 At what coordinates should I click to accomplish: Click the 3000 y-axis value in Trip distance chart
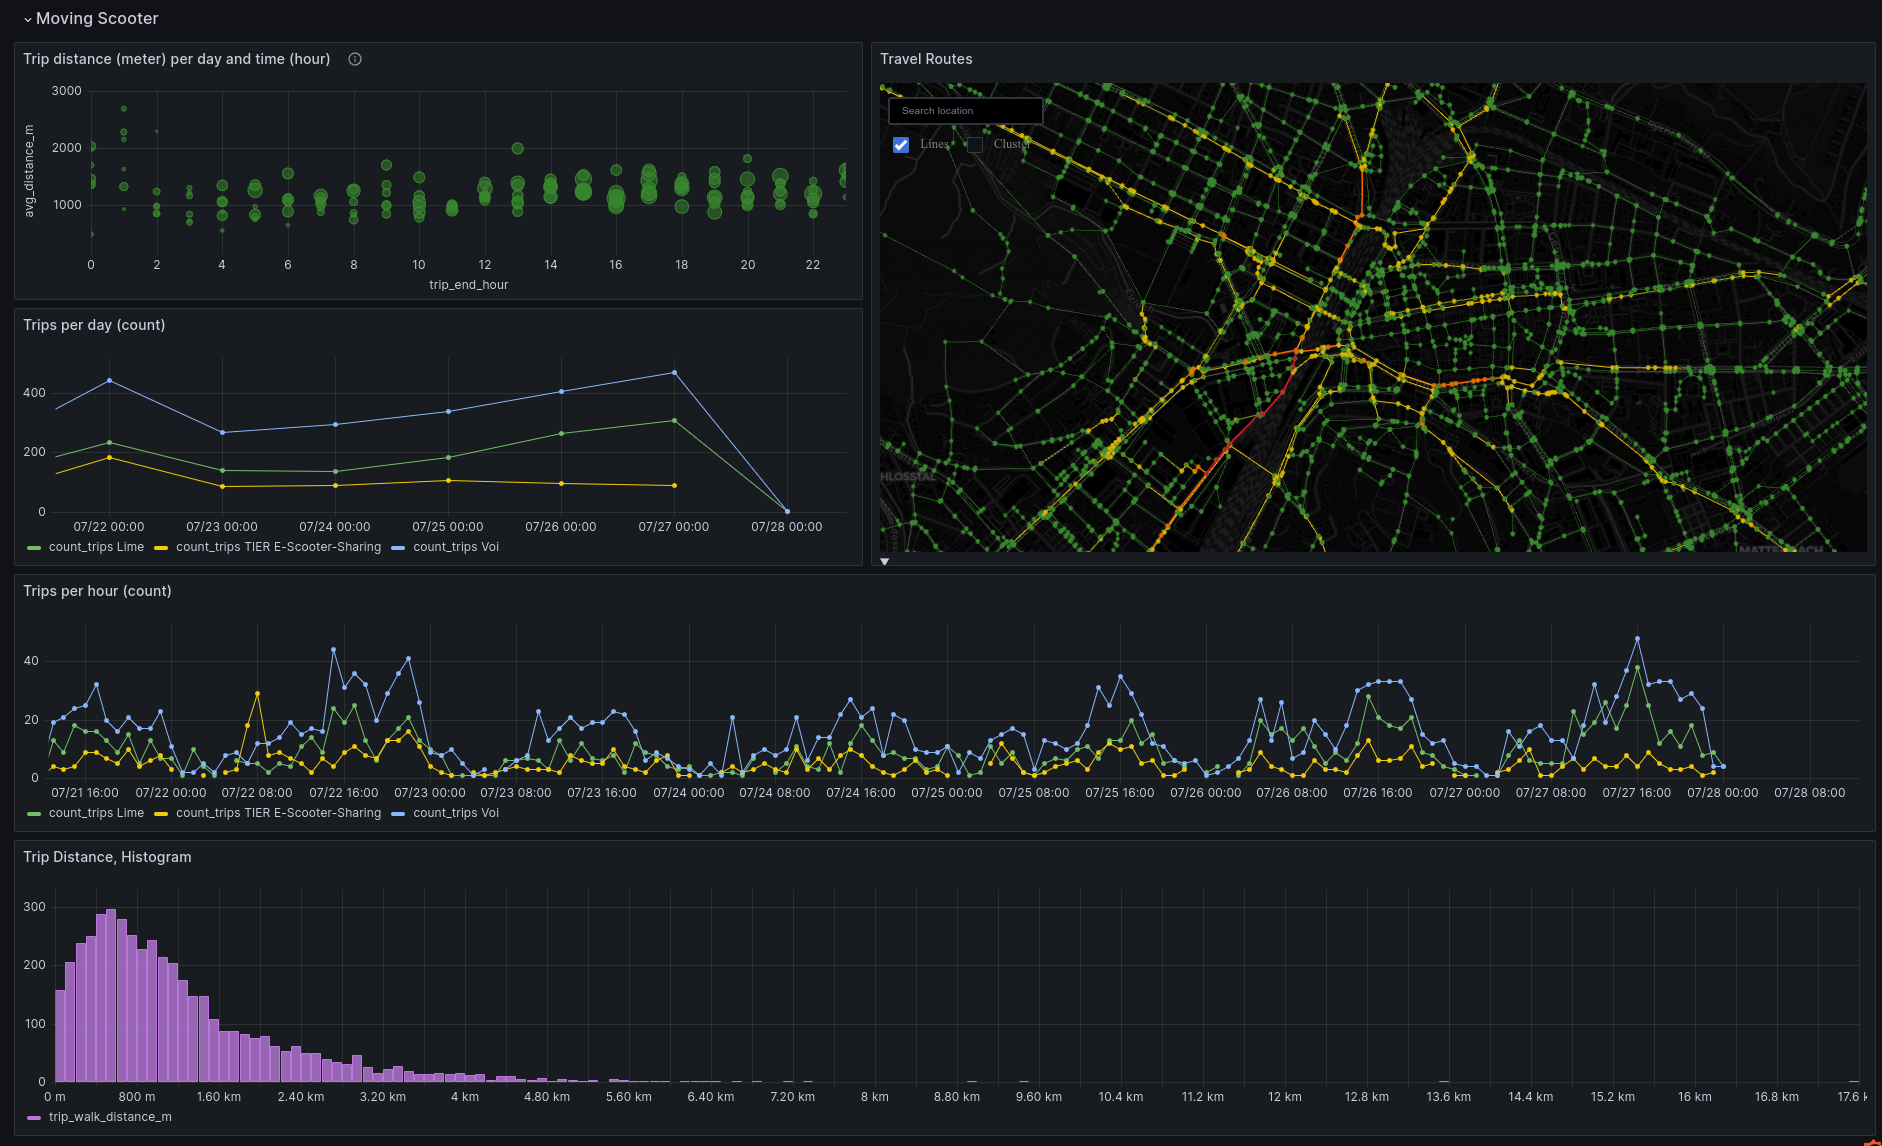point(66,91)
